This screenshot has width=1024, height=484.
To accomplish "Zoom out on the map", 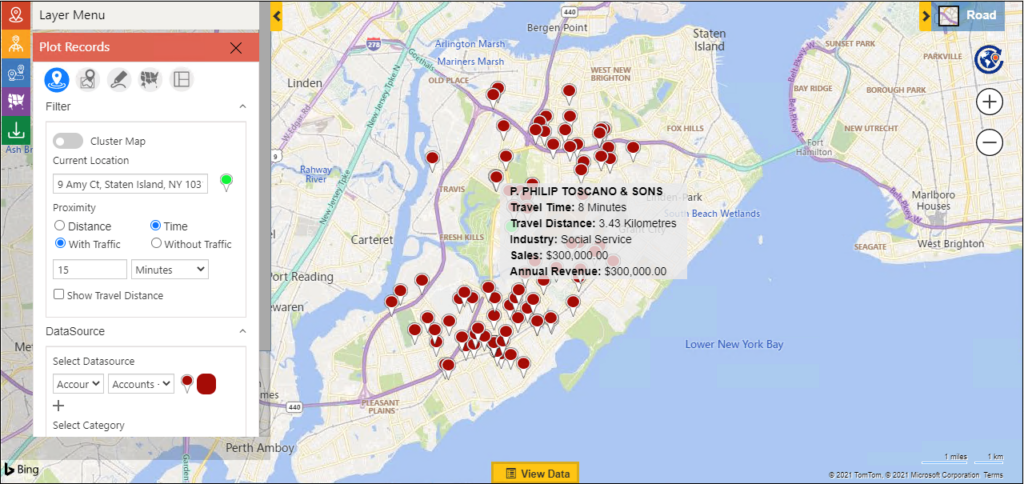I will pos(989,143).
